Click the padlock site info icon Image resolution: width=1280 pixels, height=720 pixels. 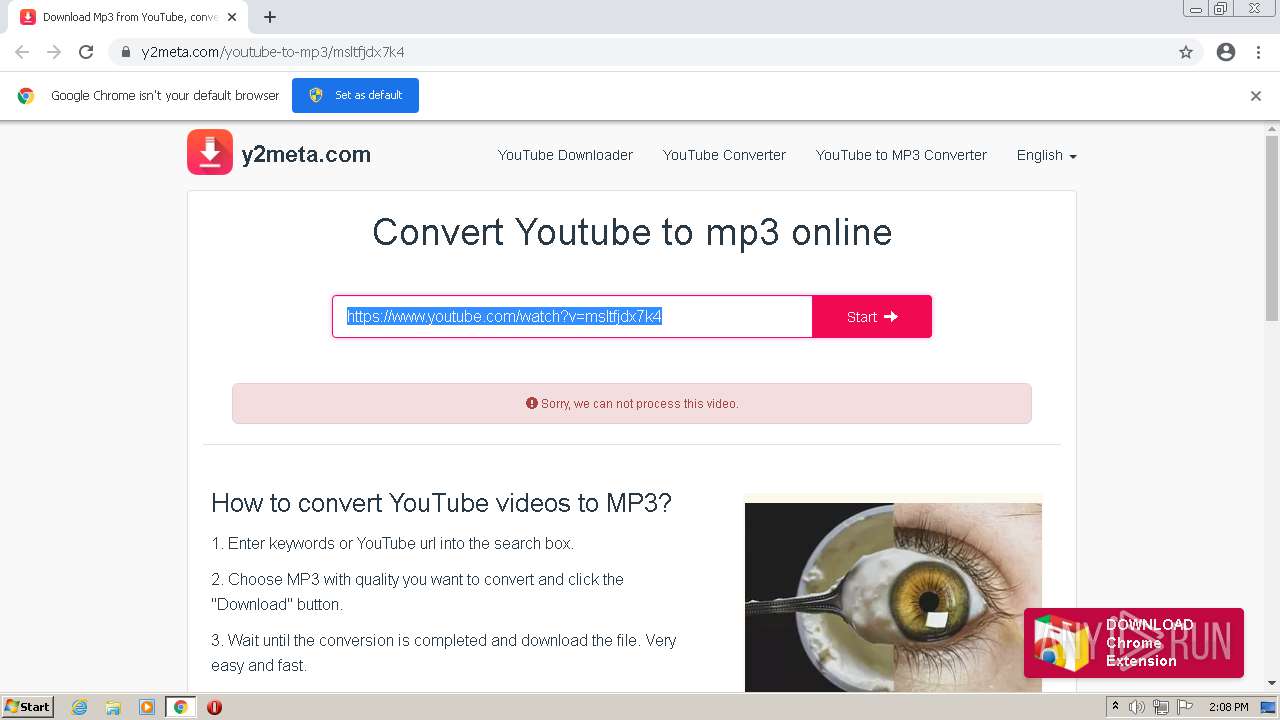[x=126, y=52]
